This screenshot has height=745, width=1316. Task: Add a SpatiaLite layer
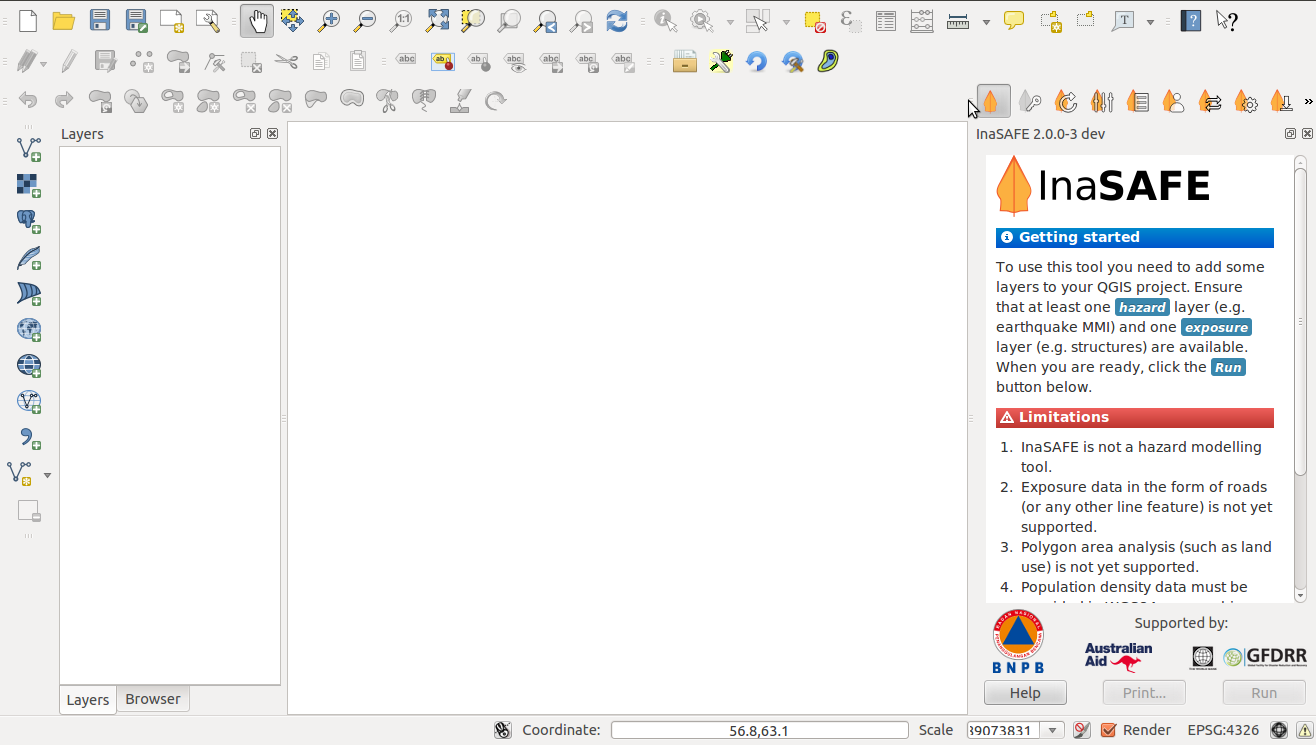pos(28,257)
